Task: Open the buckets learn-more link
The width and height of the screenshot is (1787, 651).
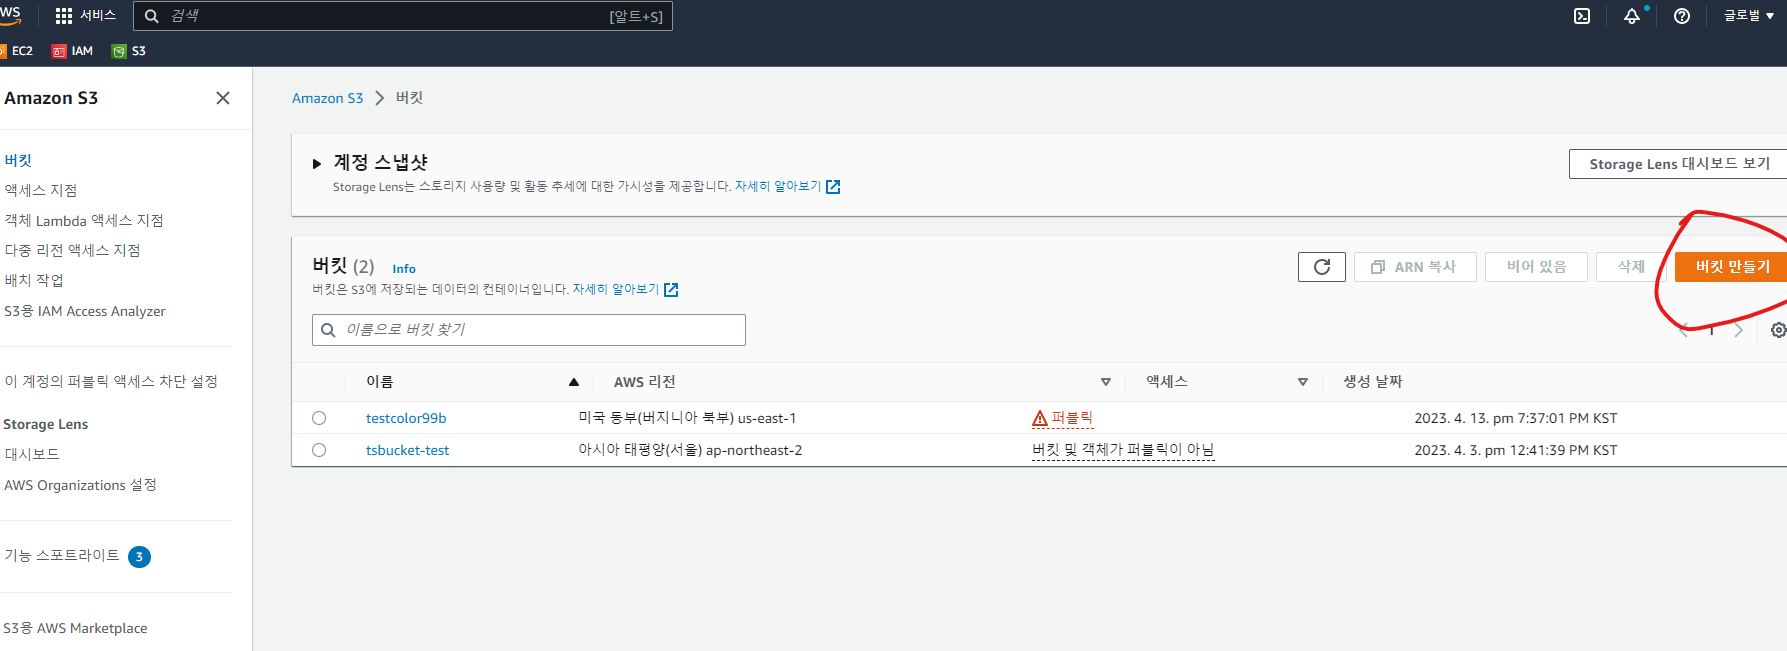Action: click(616, 290)
